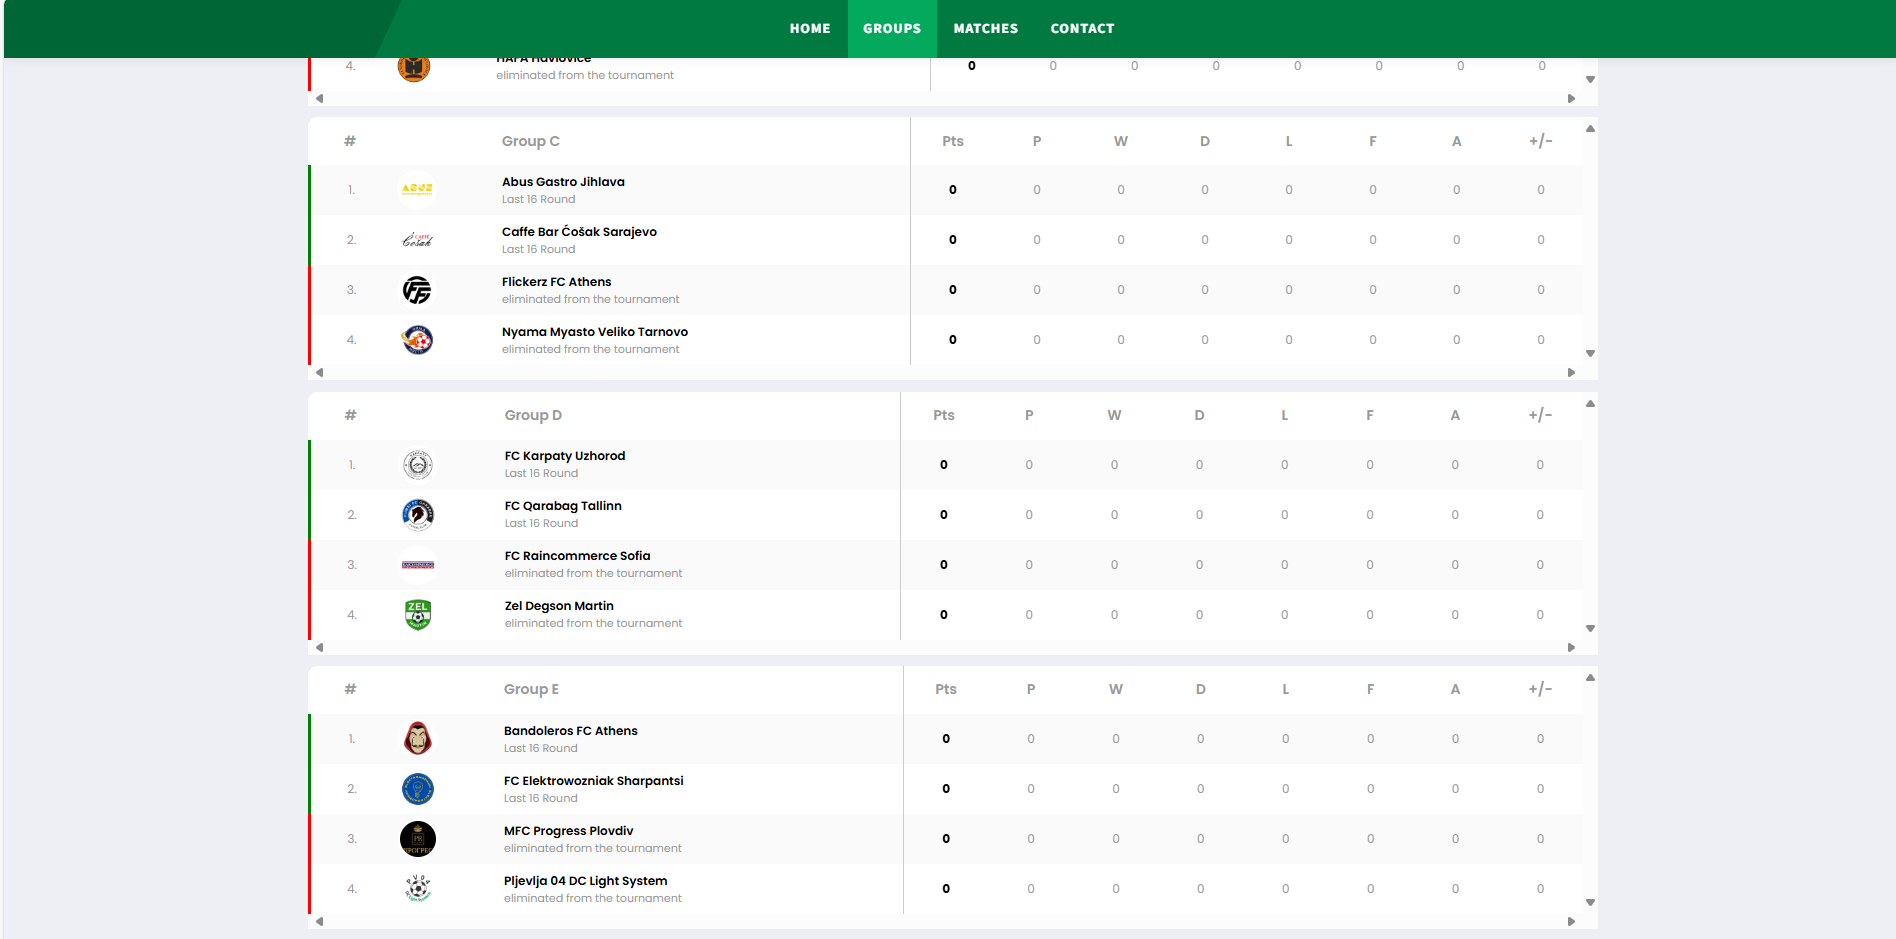Screen dimensions: 1896x939
Task: Click the W column header in Group E
Action: [x=1116, y=689]
